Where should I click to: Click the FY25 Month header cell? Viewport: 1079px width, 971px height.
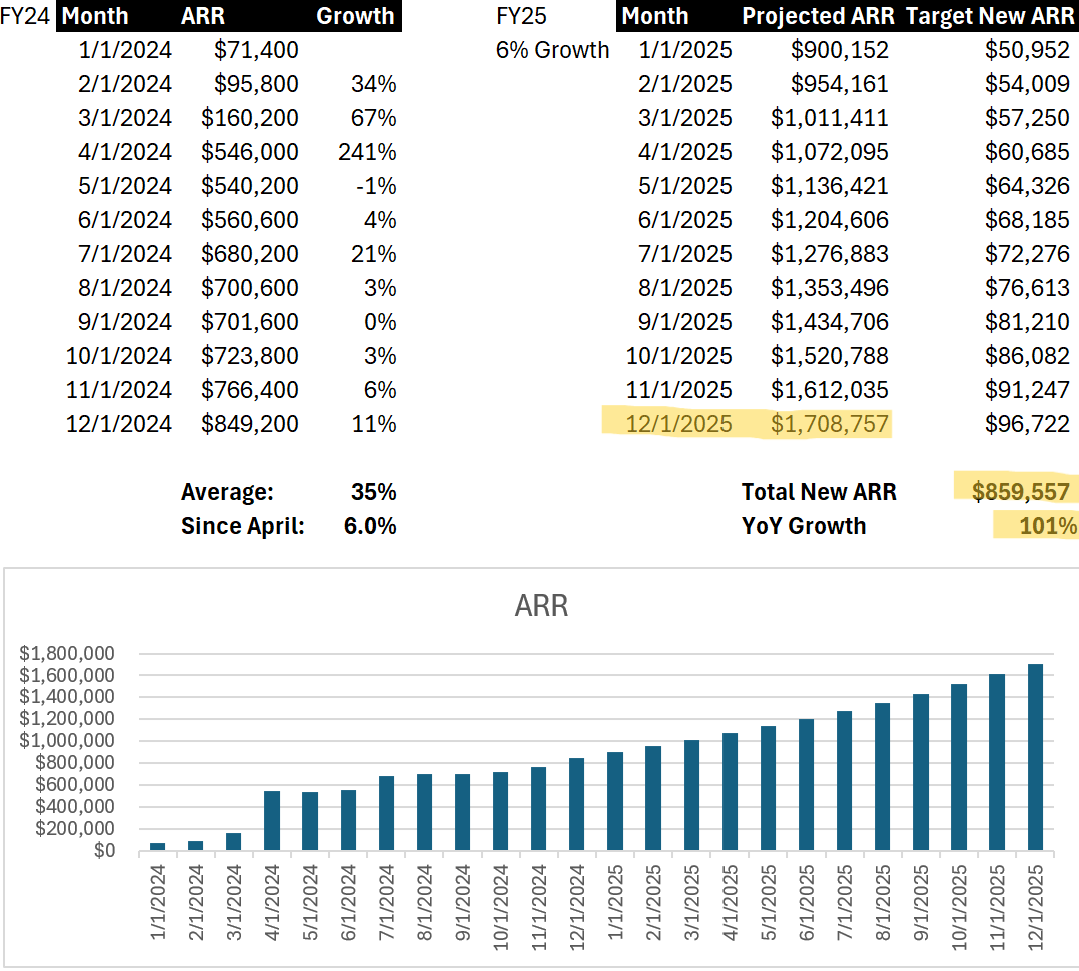[x=655, y=16]
